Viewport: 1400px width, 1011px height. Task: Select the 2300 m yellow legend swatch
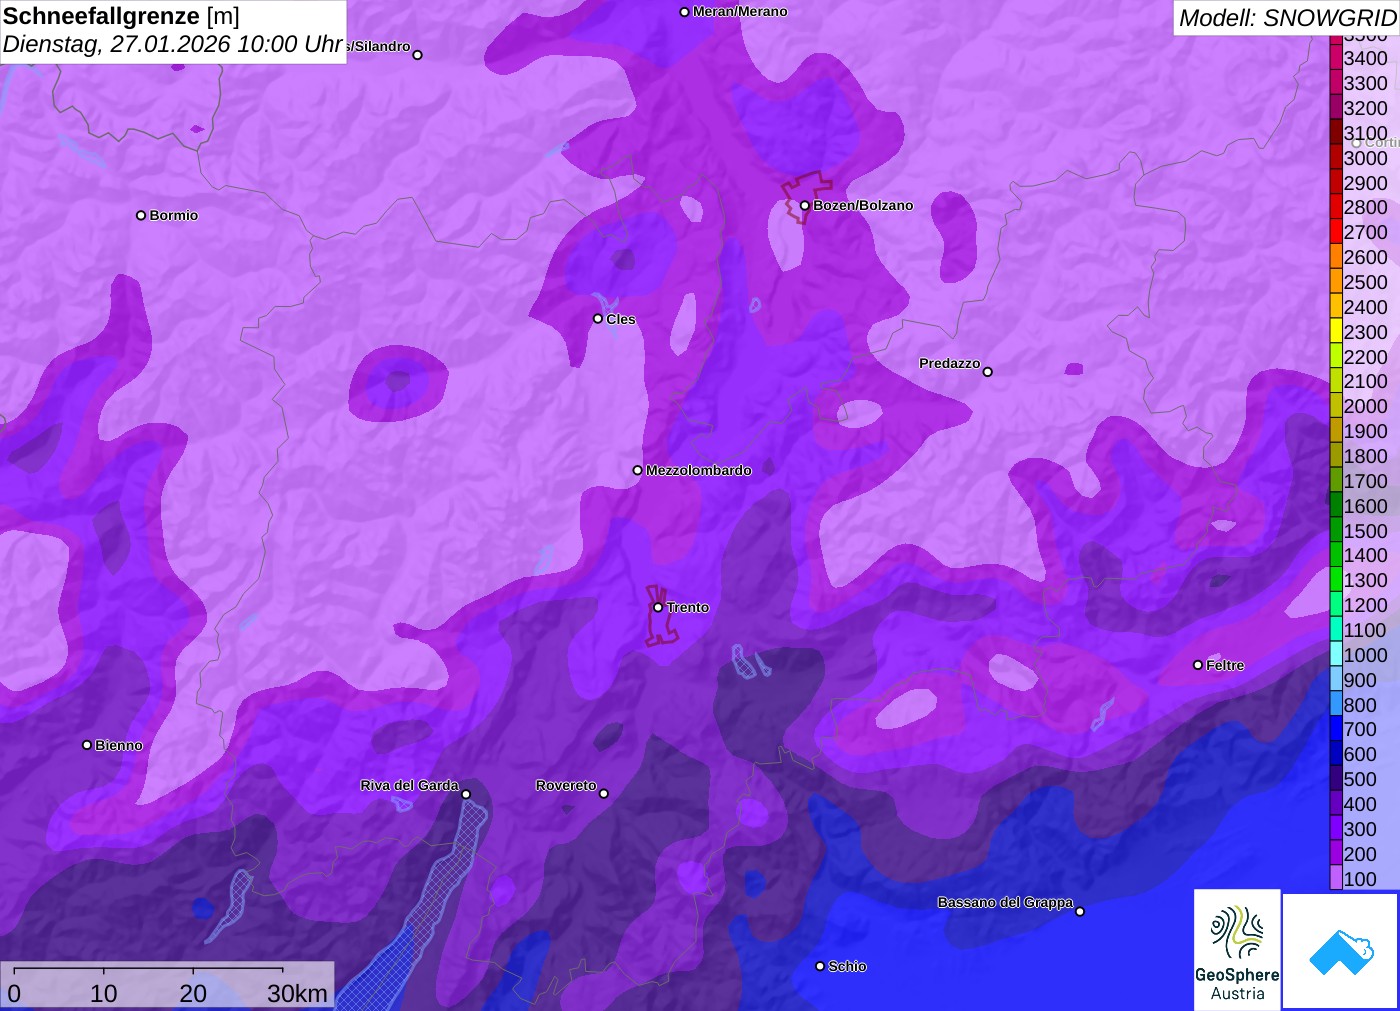1336,332
